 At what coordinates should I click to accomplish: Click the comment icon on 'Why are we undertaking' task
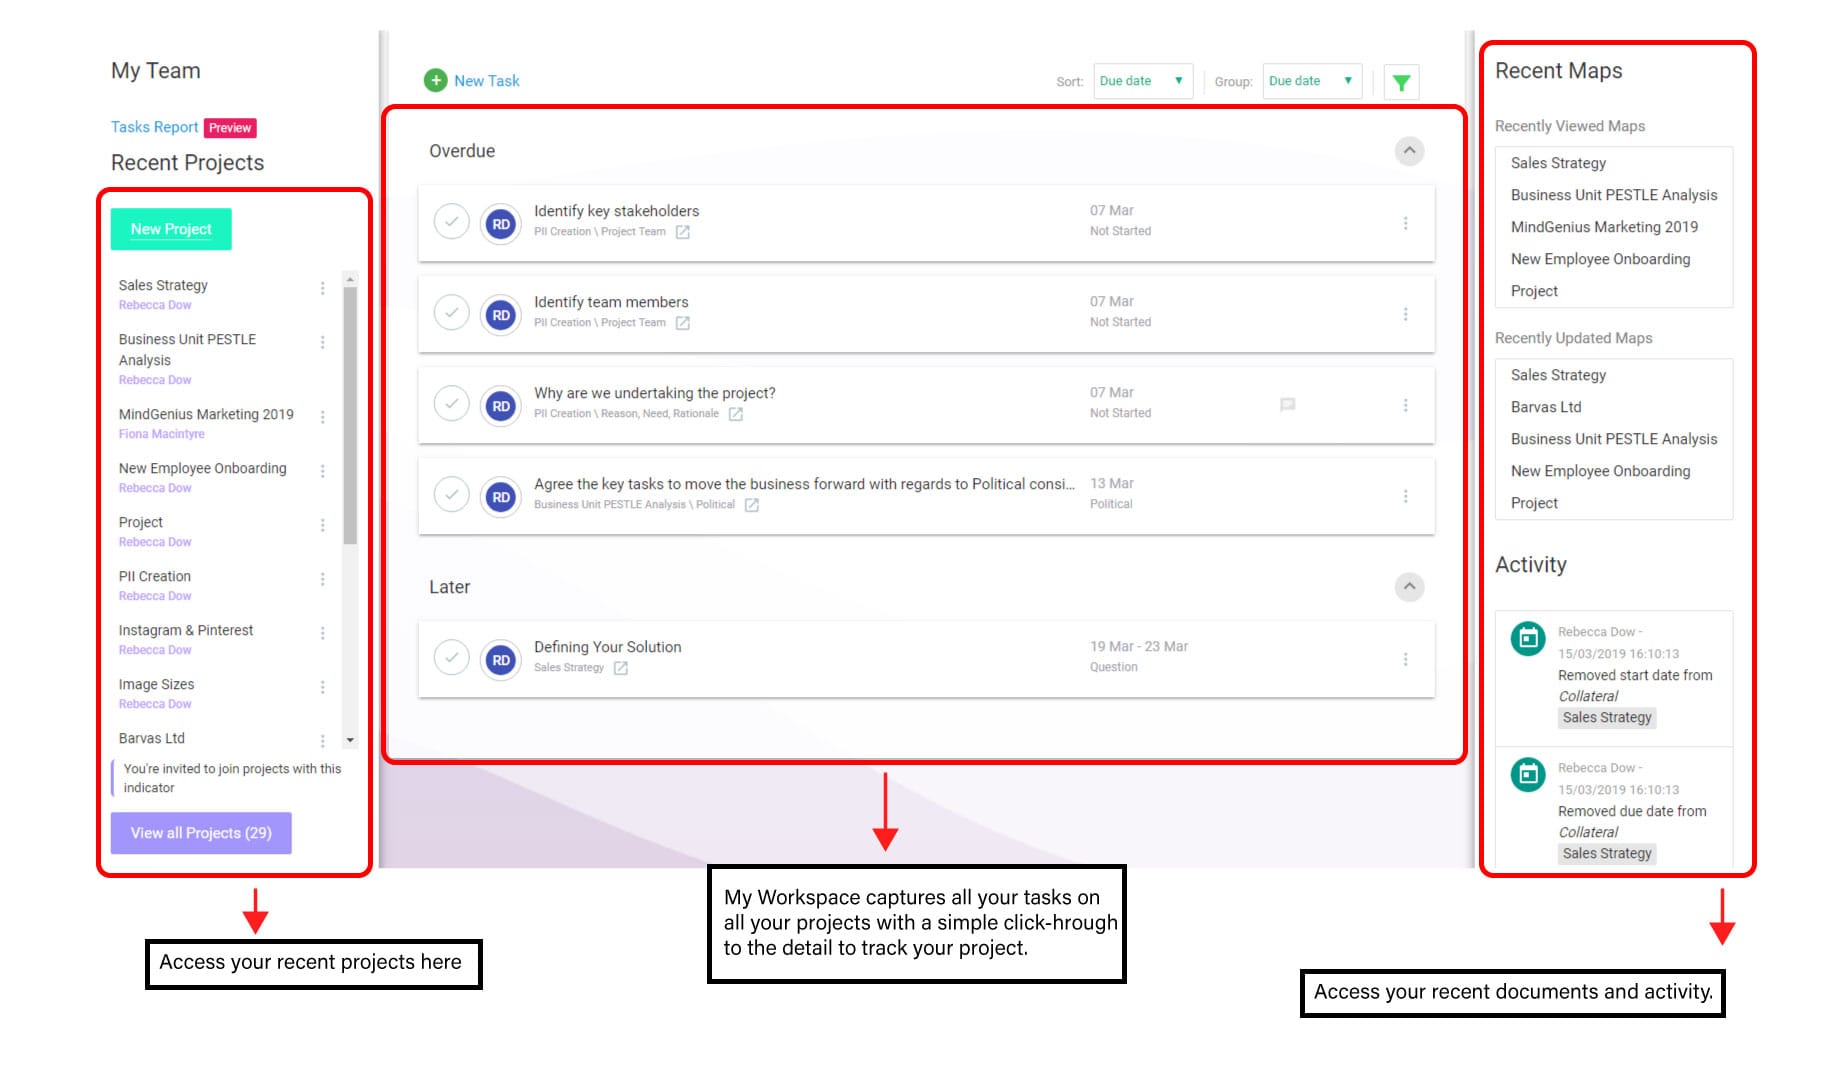click(1287, 405)
